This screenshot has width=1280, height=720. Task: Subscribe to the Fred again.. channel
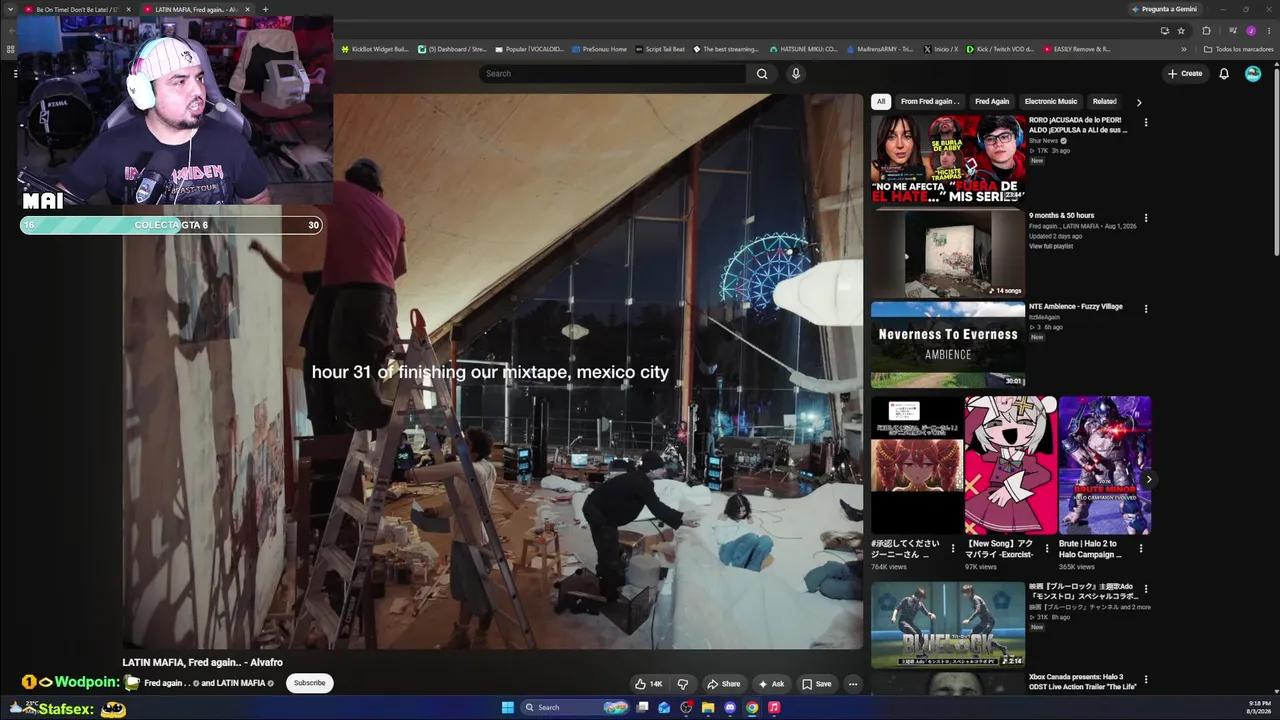tap(309, 683)
